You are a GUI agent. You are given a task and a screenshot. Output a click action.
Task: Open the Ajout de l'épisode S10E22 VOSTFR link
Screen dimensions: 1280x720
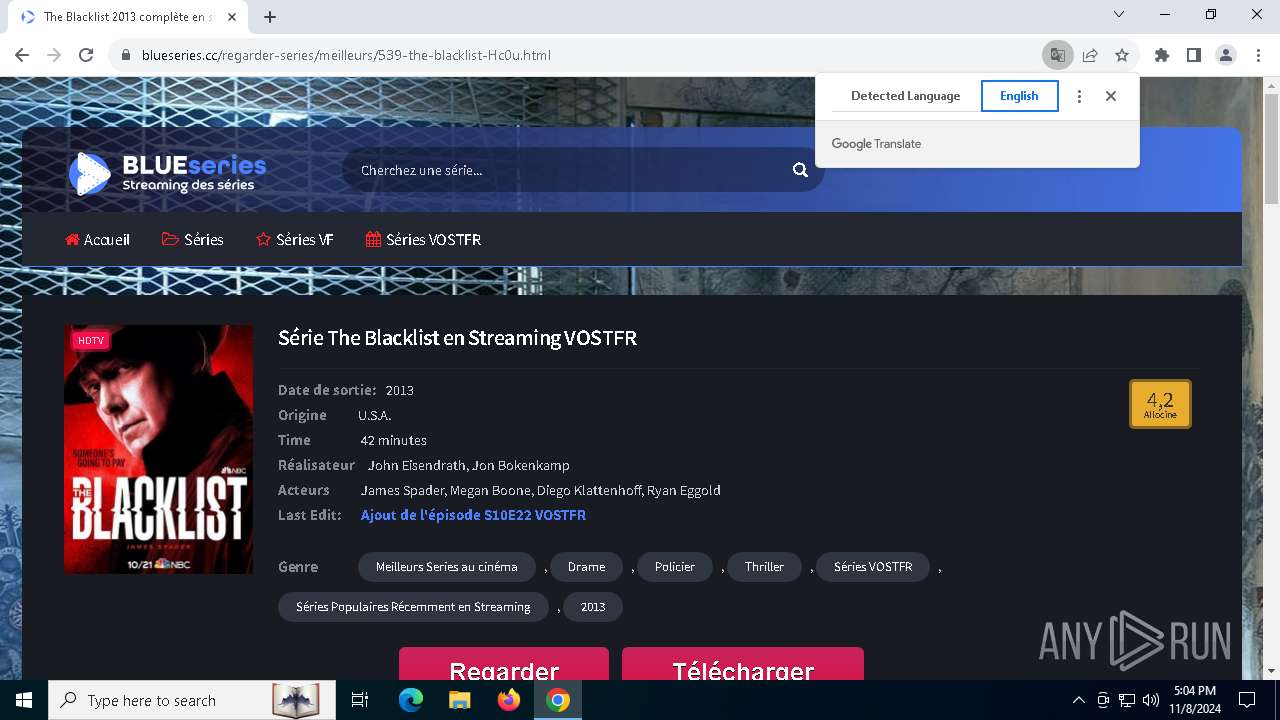[x=473, y=515]
